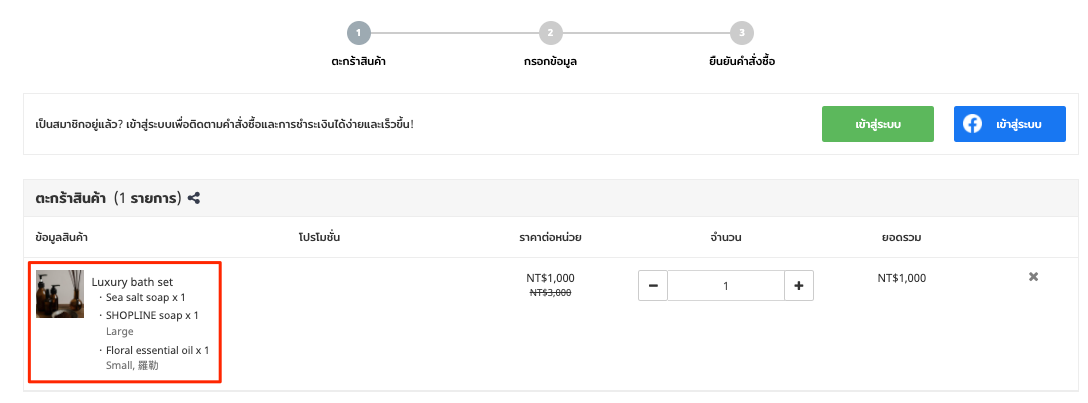Image resolution: width=1088 pixels, height=403 pixels.
Task: Select step 2 กรอกข้อมูล circle
Action: (550, 33)
